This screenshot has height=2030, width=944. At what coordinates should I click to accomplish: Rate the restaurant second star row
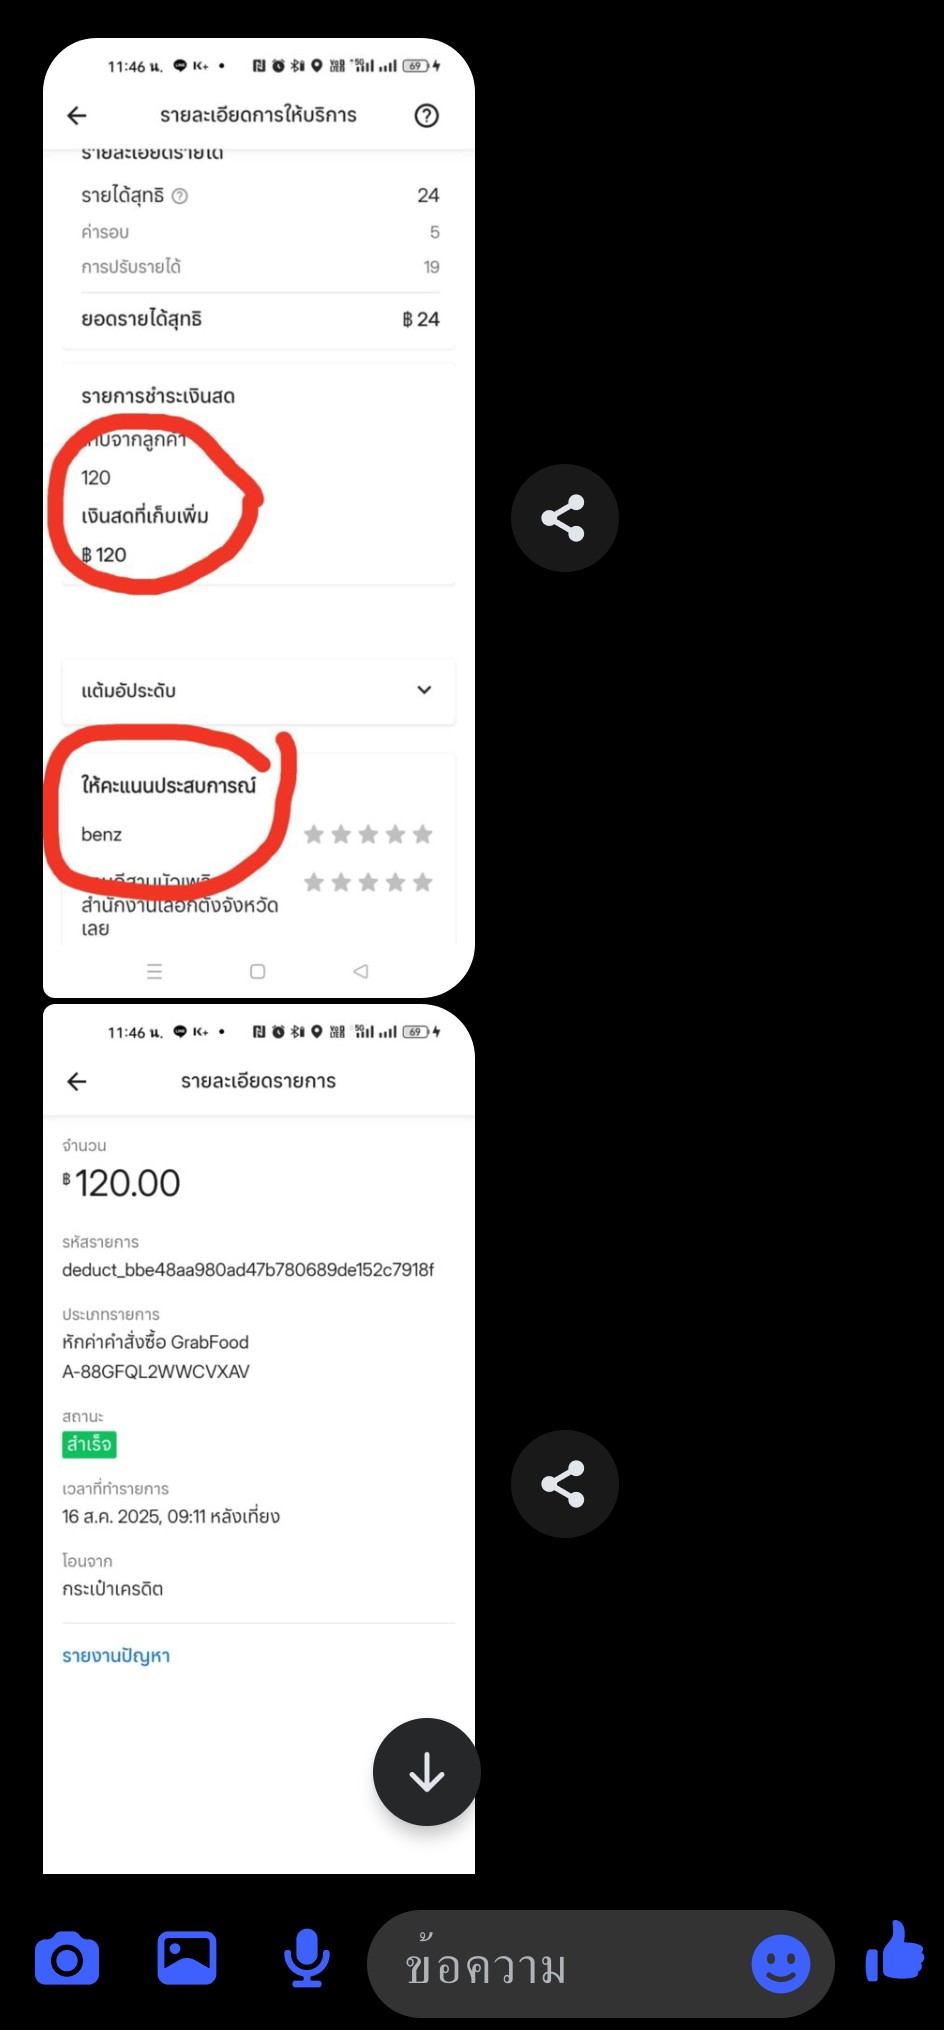click(368, 882)
